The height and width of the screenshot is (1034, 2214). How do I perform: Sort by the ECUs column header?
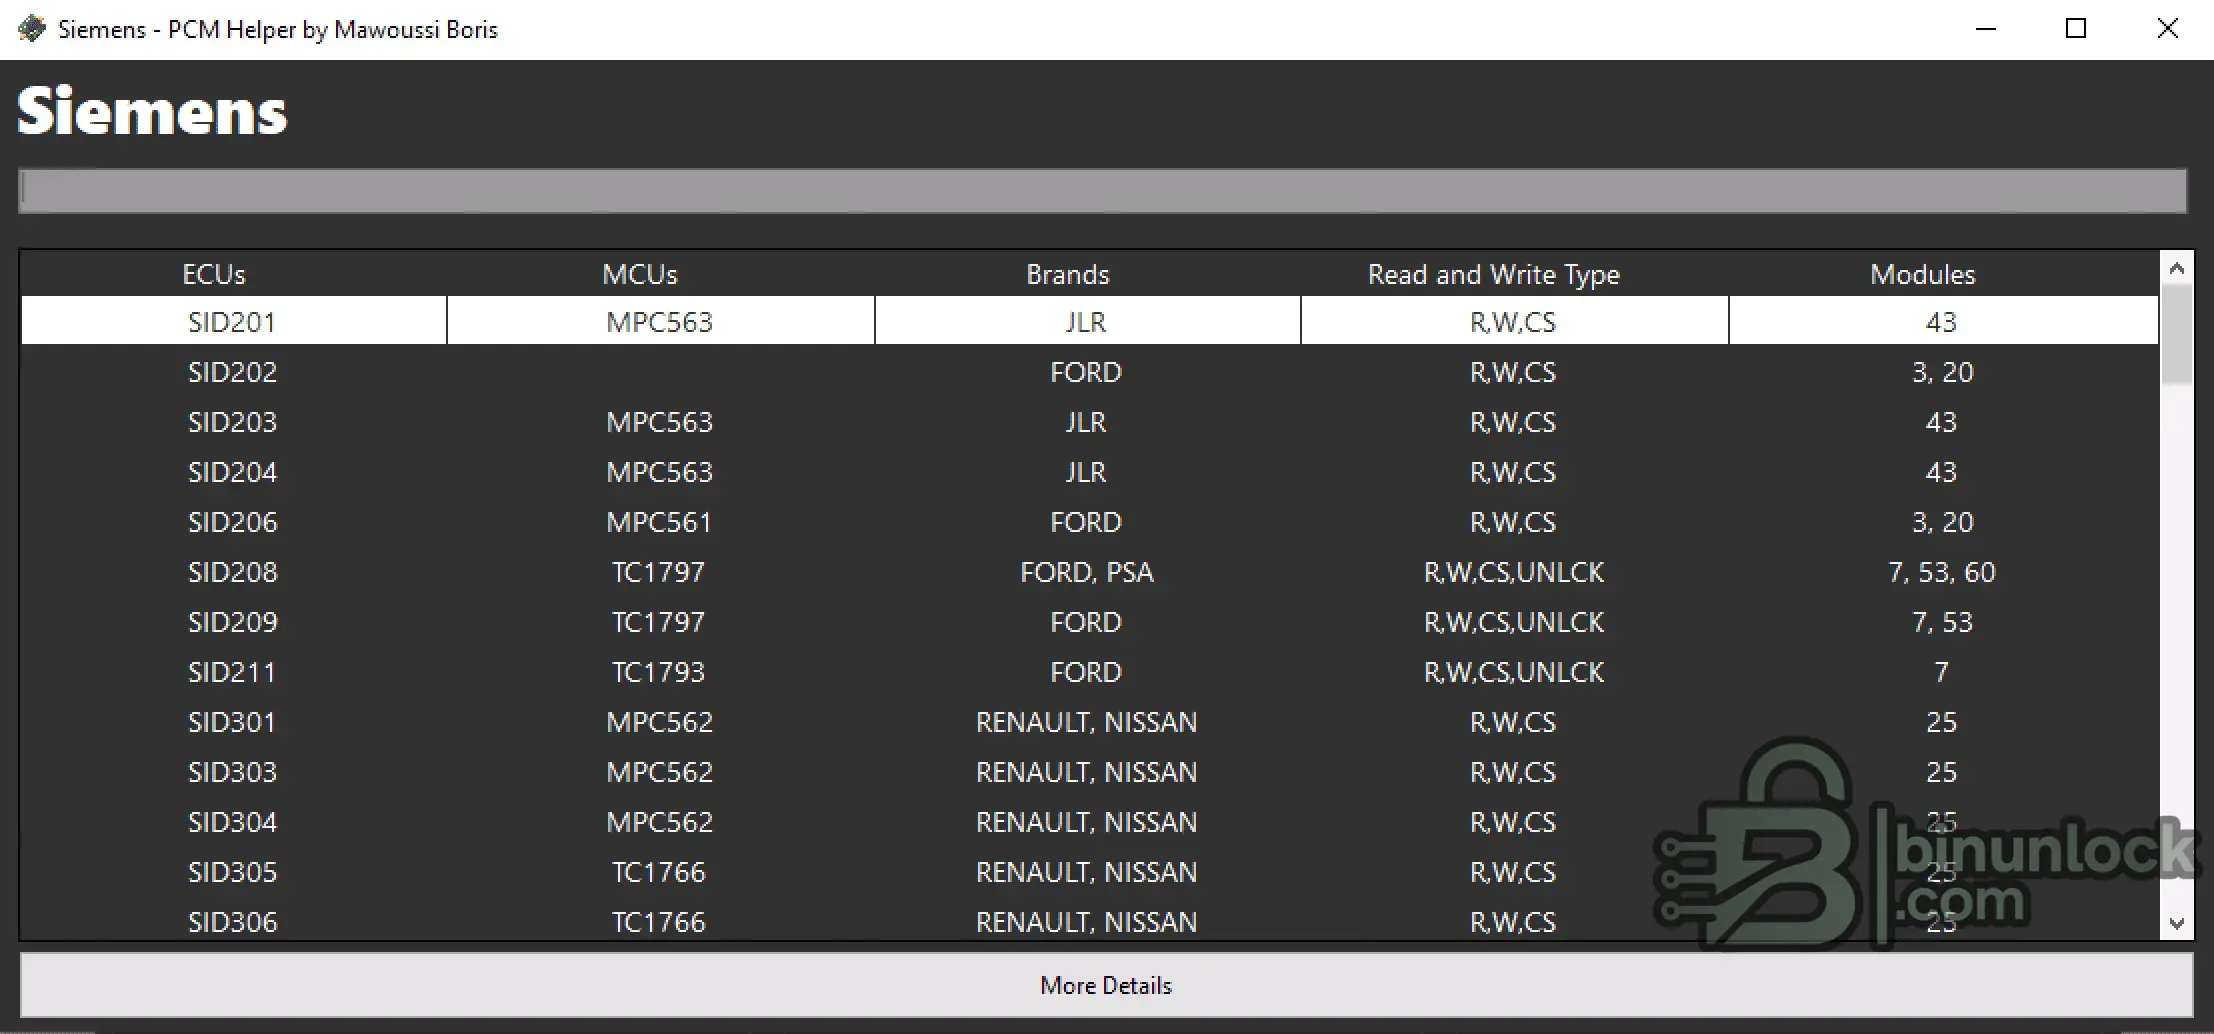click(214, 274)
